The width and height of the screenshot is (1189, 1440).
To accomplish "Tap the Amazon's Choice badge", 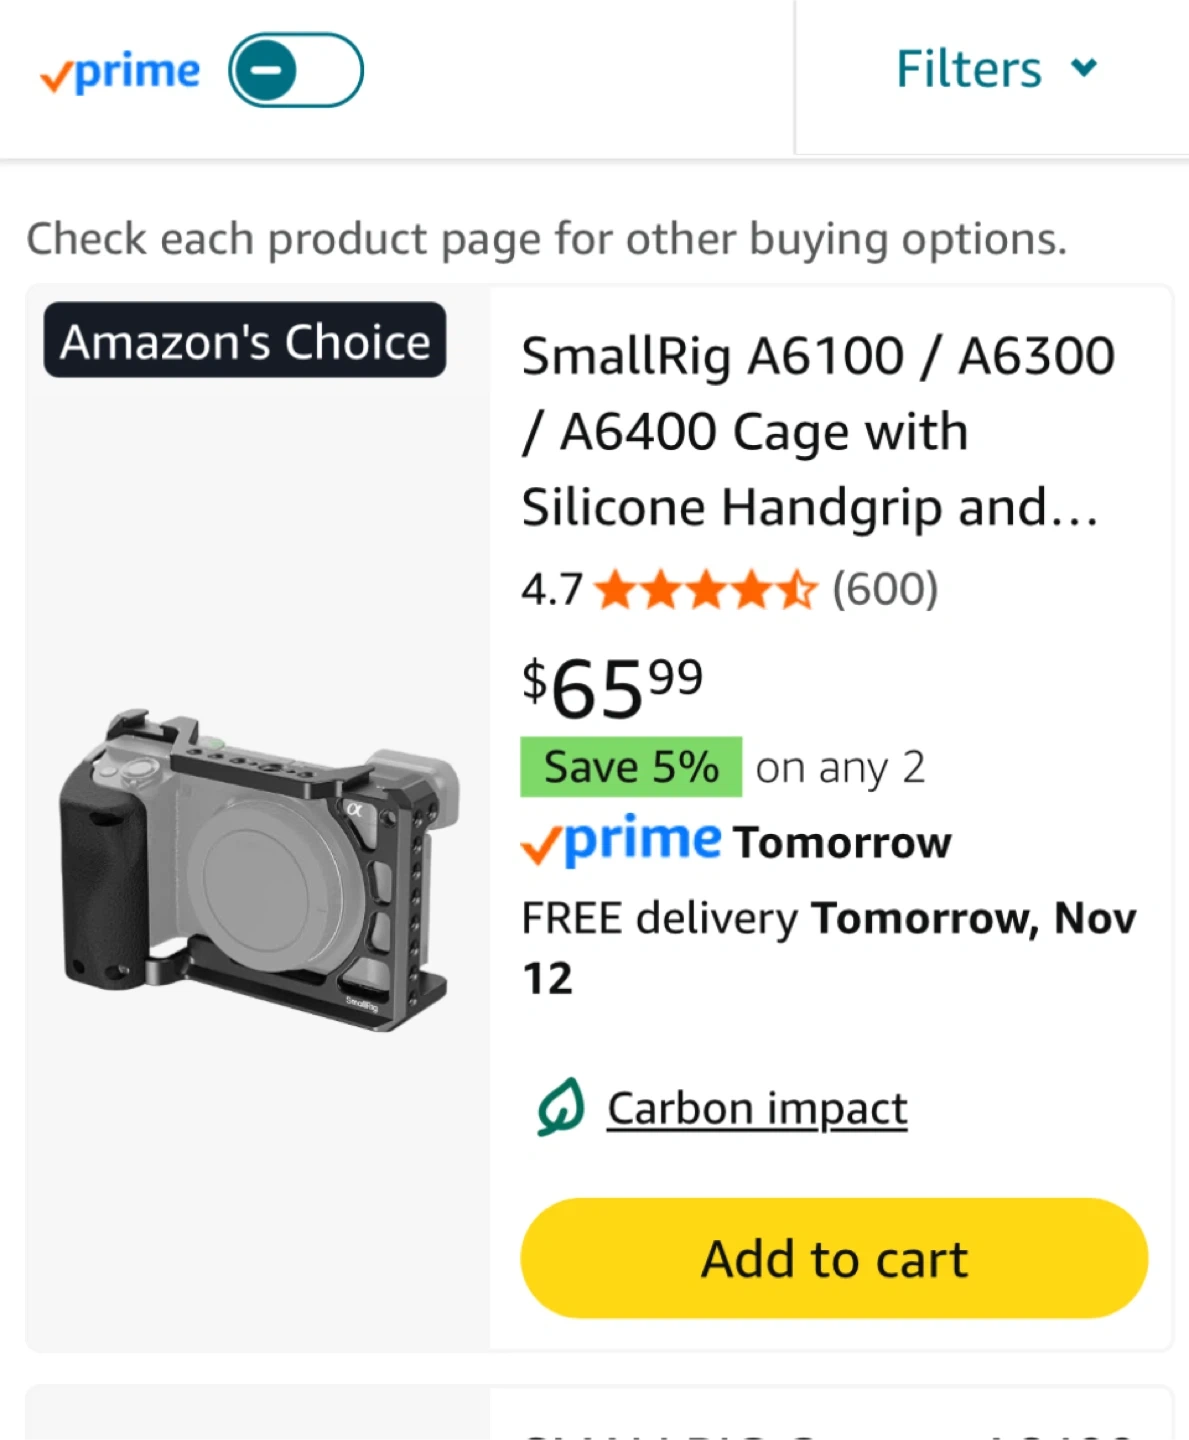I will 245,341.
